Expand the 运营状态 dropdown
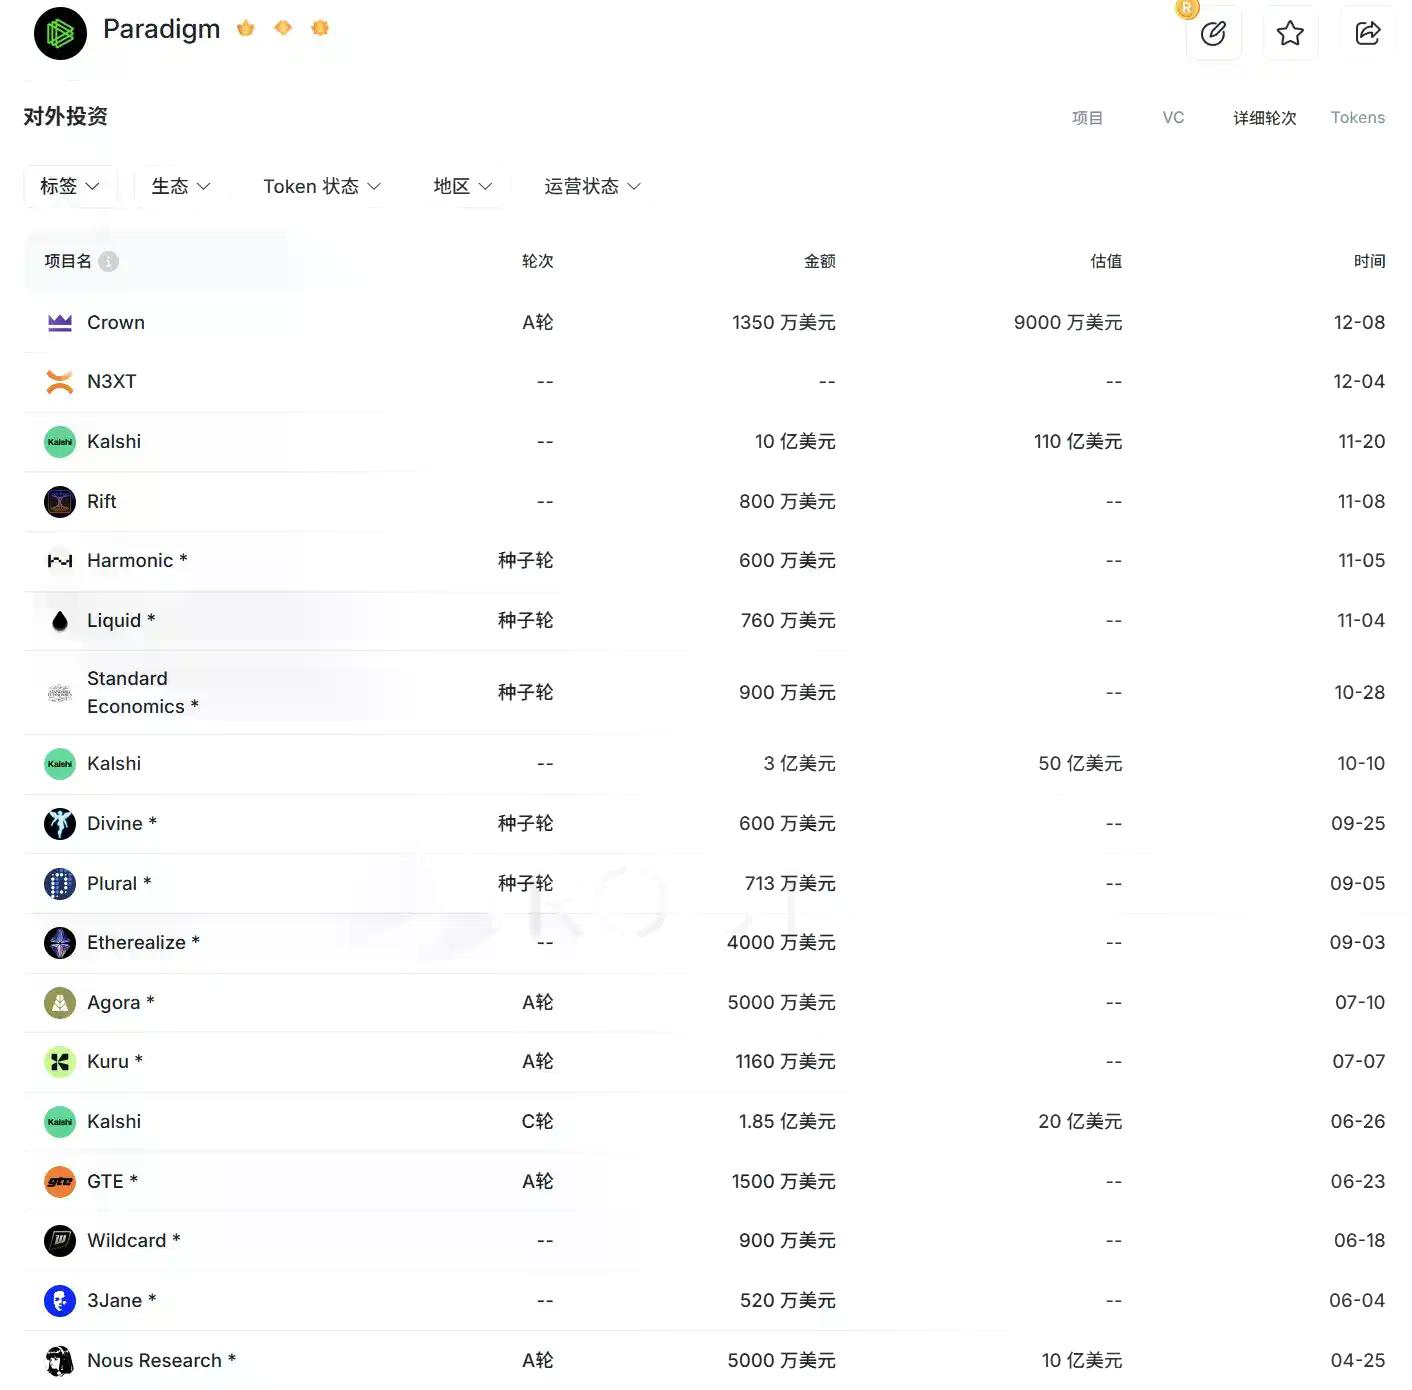Screen dimensions: 1412x1390 pyautogui.click(x=593, y=186)
